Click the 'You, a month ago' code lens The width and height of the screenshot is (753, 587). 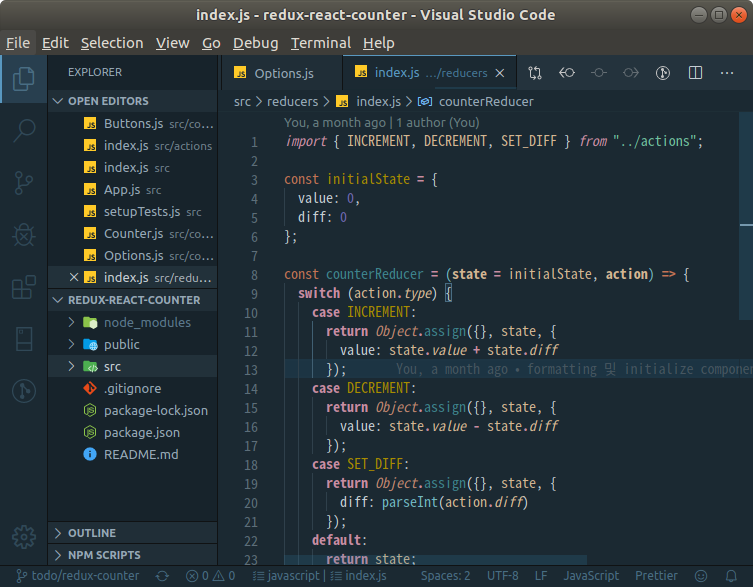(x=335, y=123)
